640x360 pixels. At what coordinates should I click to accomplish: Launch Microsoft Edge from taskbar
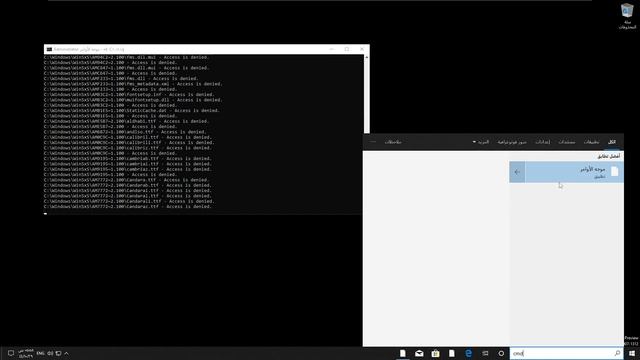pyautogui.click(x=468, y=353)
